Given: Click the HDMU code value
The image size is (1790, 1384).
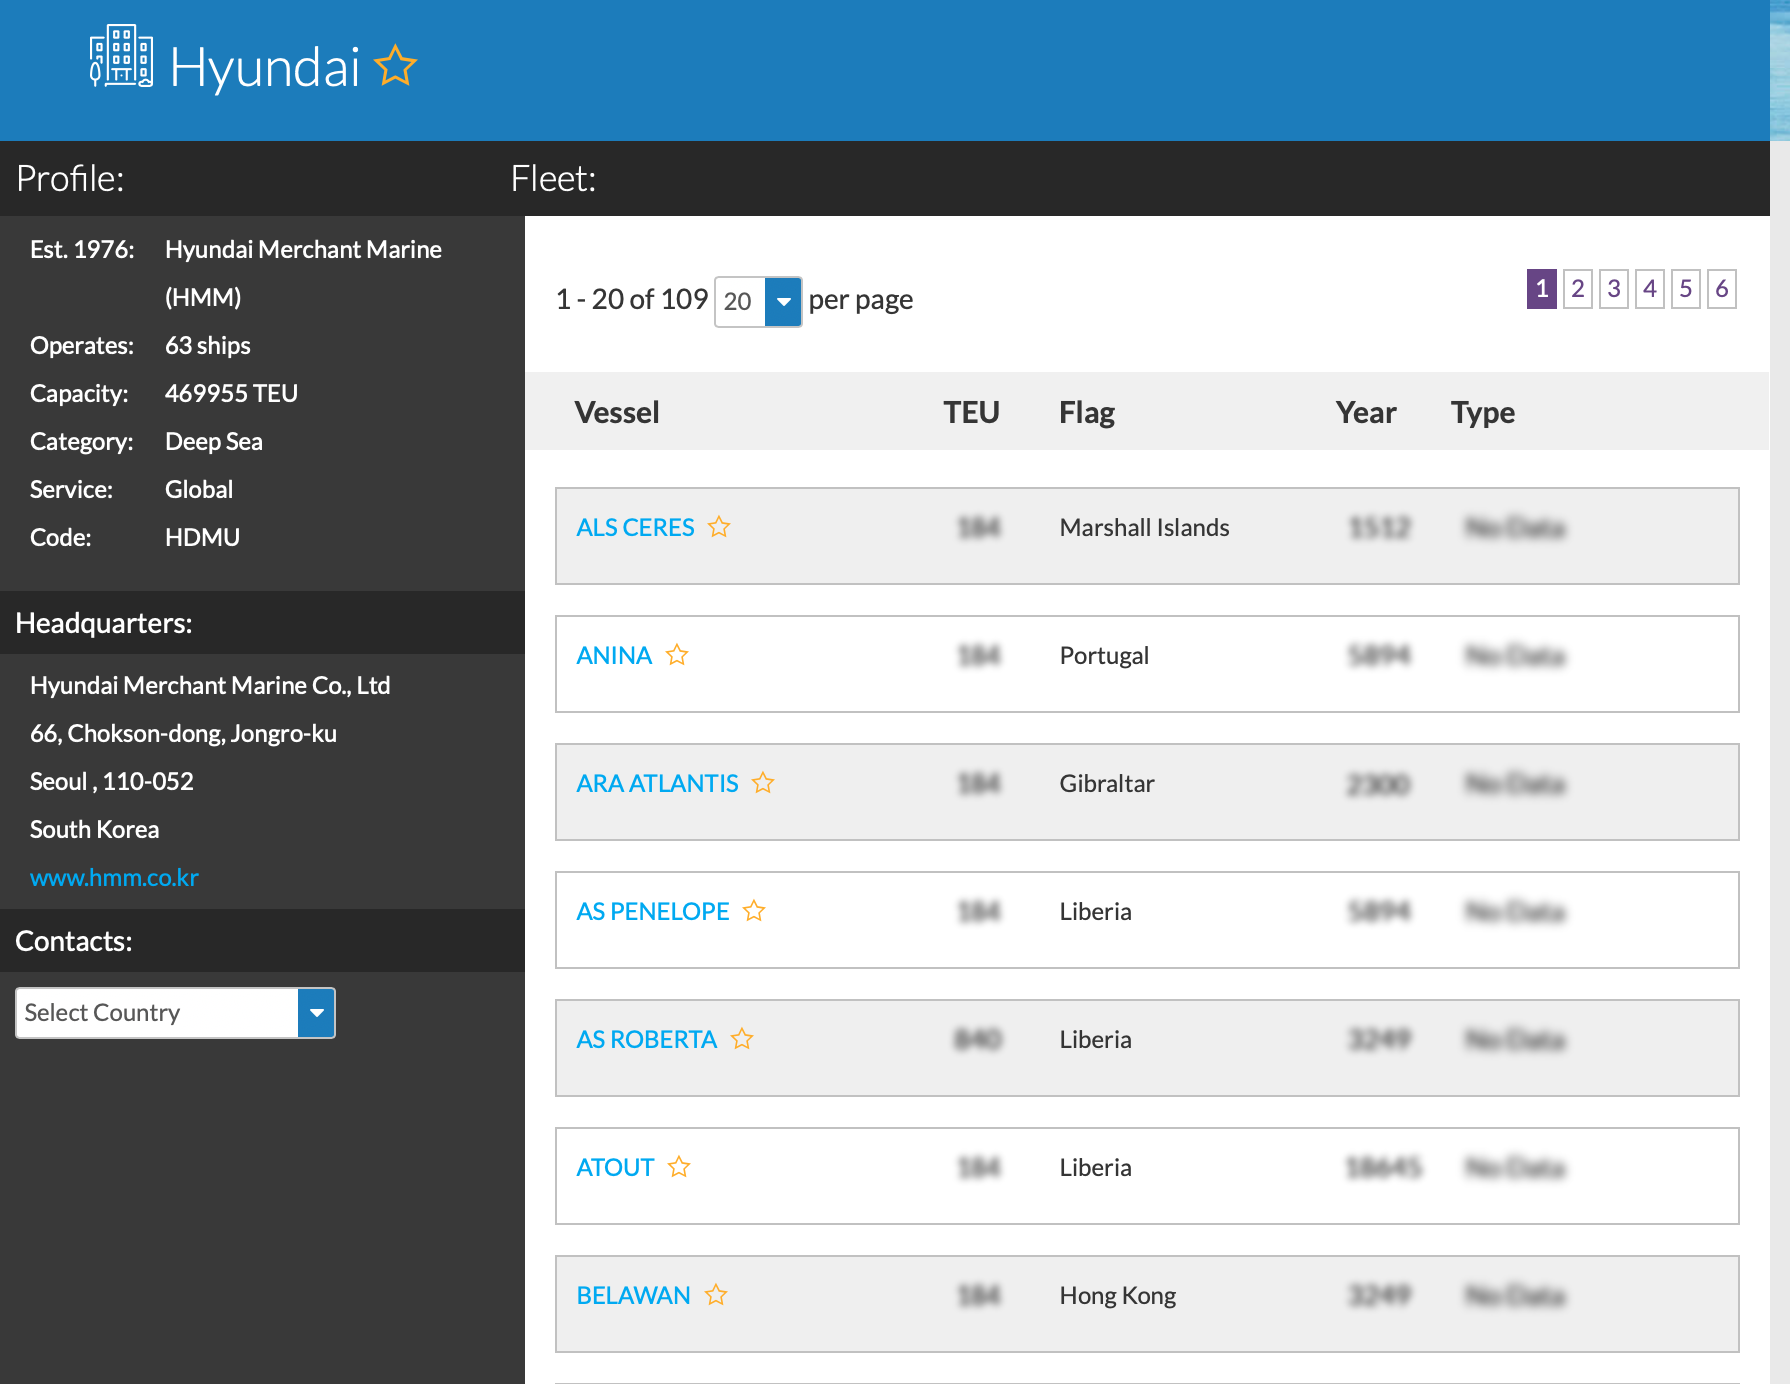Looking at the screenshot, I should [202, 537].
